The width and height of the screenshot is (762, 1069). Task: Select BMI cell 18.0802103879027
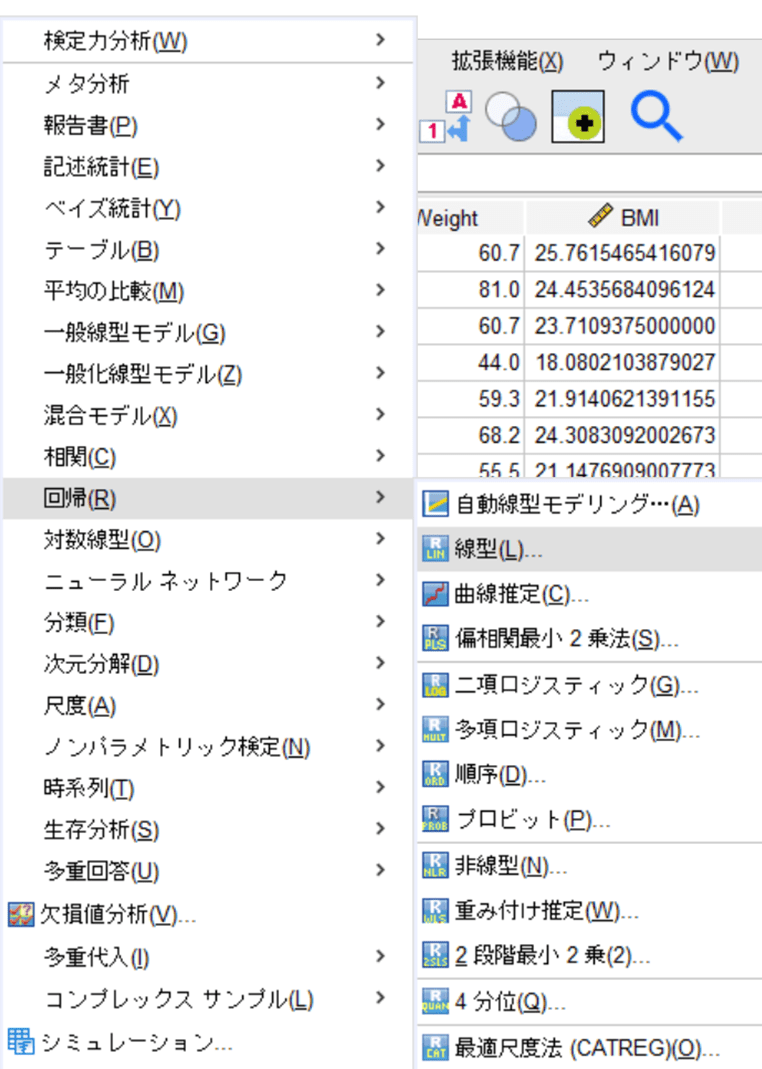tap(624, 362)
